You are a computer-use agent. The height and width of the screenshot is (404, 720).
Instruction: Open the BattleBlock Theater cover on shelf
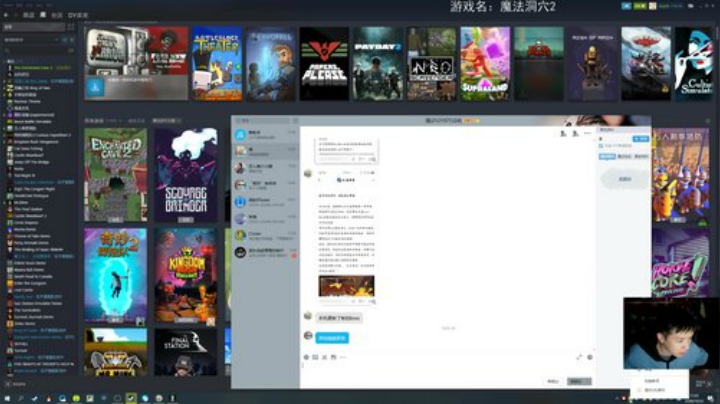pos(217,63)
